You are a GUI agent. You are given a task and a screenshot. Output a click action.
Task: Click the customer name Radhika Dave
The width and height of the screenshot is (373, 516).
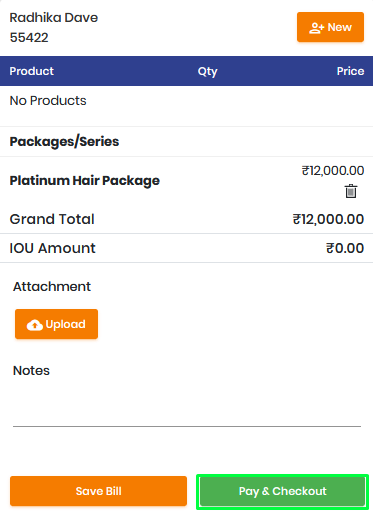tap(54, 18)
